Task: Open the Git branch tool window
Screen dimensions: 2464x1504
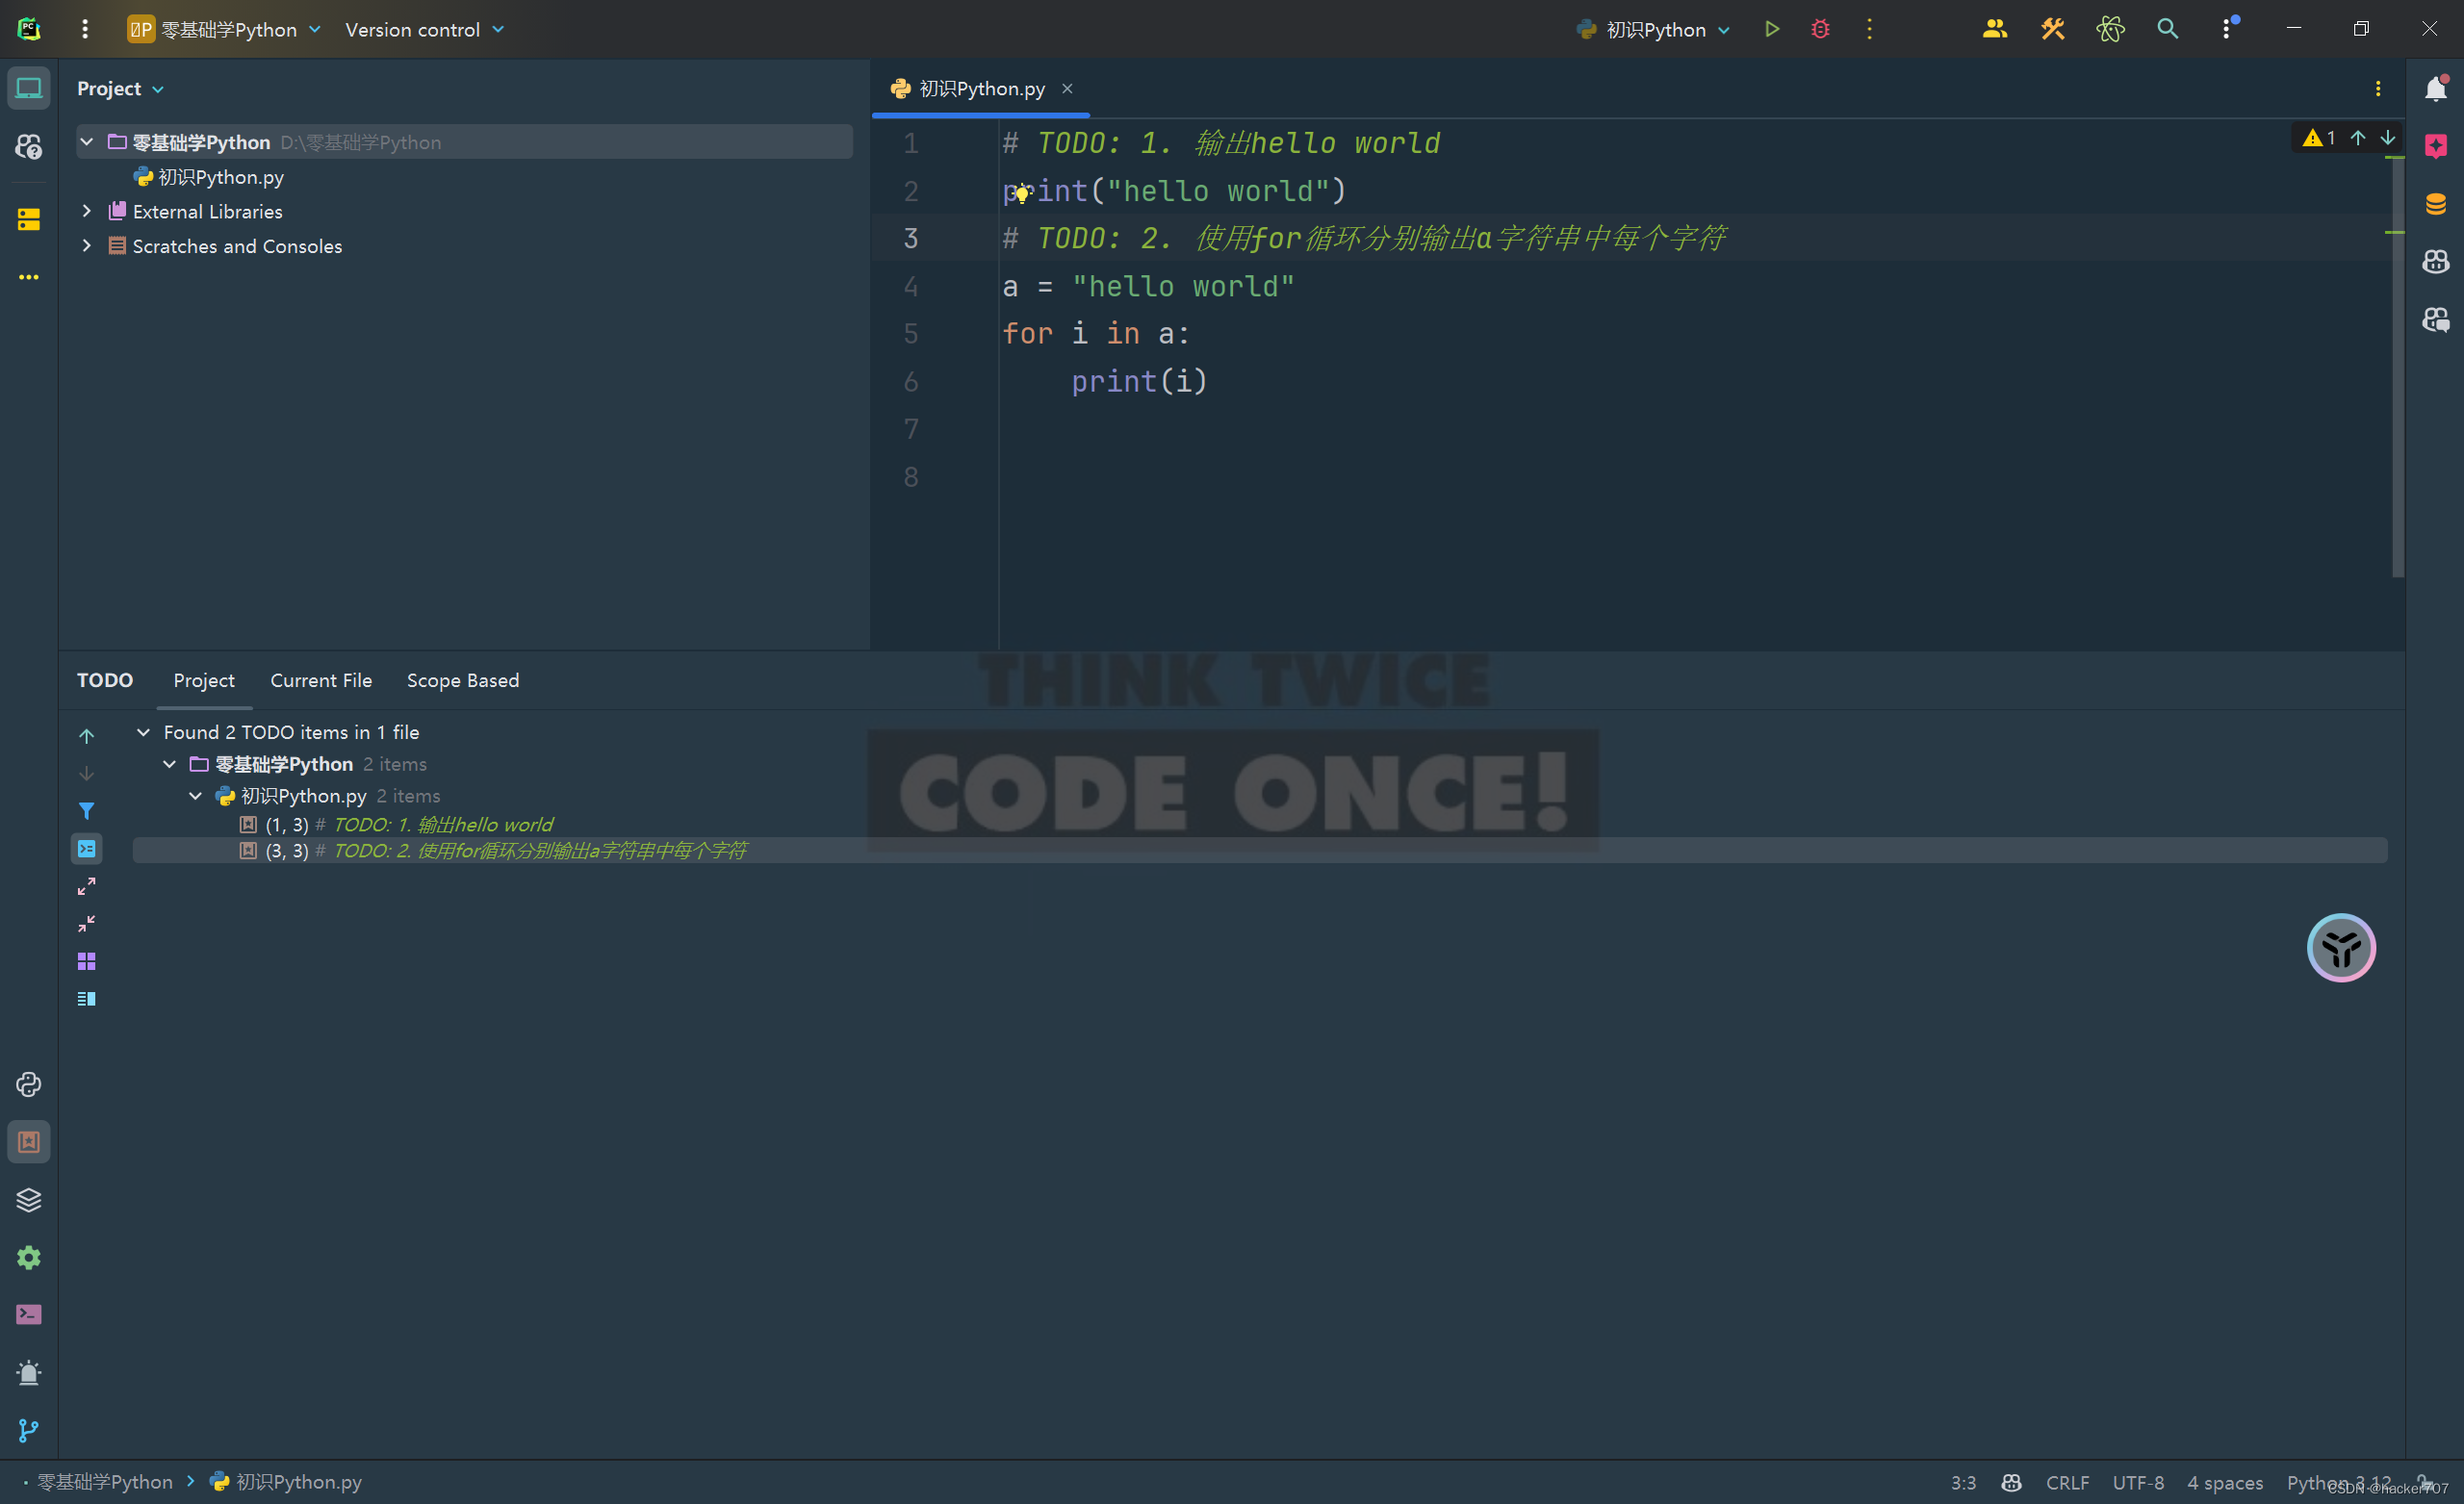Action: pos(29,1431)
